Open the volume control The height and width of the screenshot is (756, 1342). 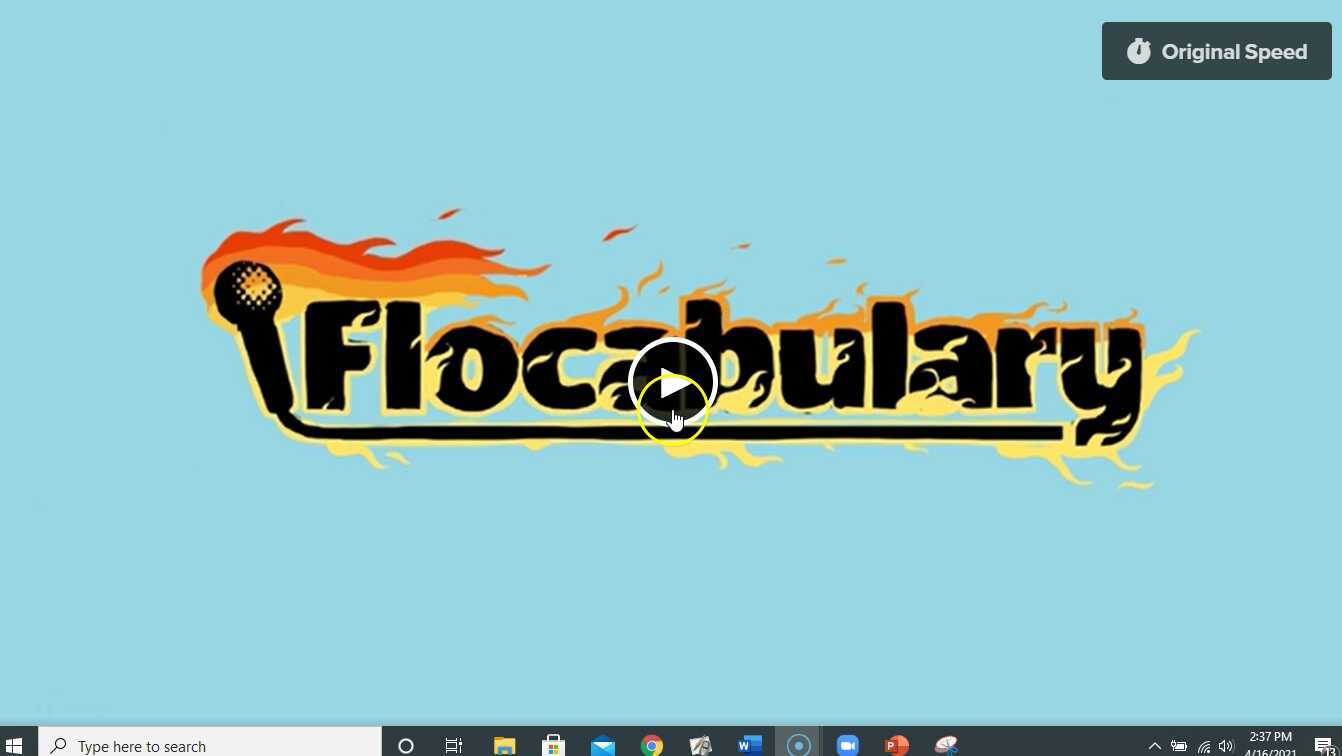tap(1226, 745)
